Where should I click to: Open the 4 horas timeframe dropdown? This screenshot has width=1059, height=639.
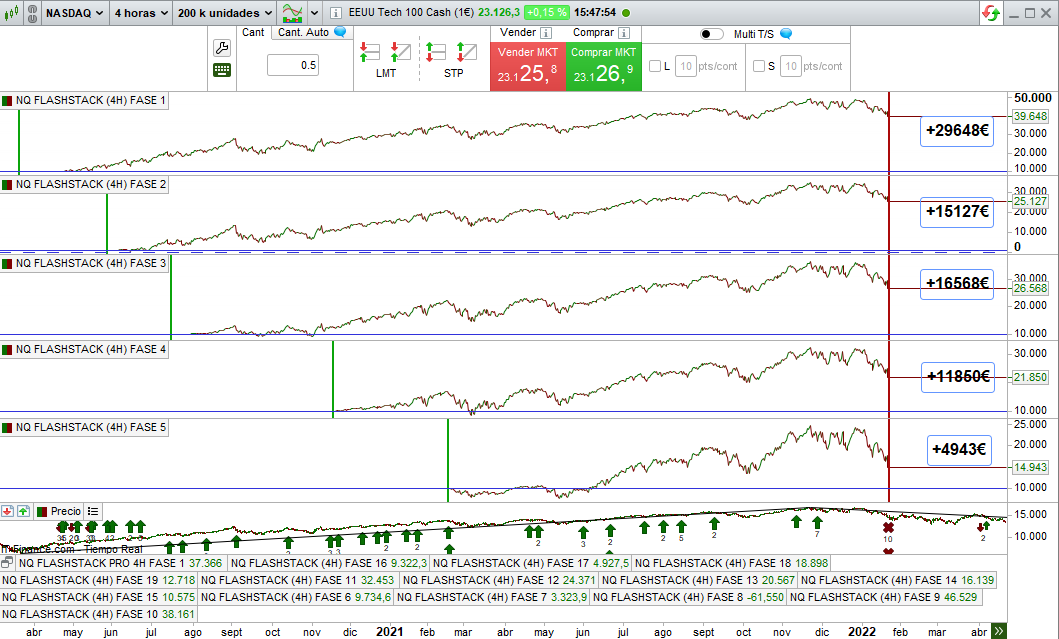pyautogui.click(x=139, y=13)
